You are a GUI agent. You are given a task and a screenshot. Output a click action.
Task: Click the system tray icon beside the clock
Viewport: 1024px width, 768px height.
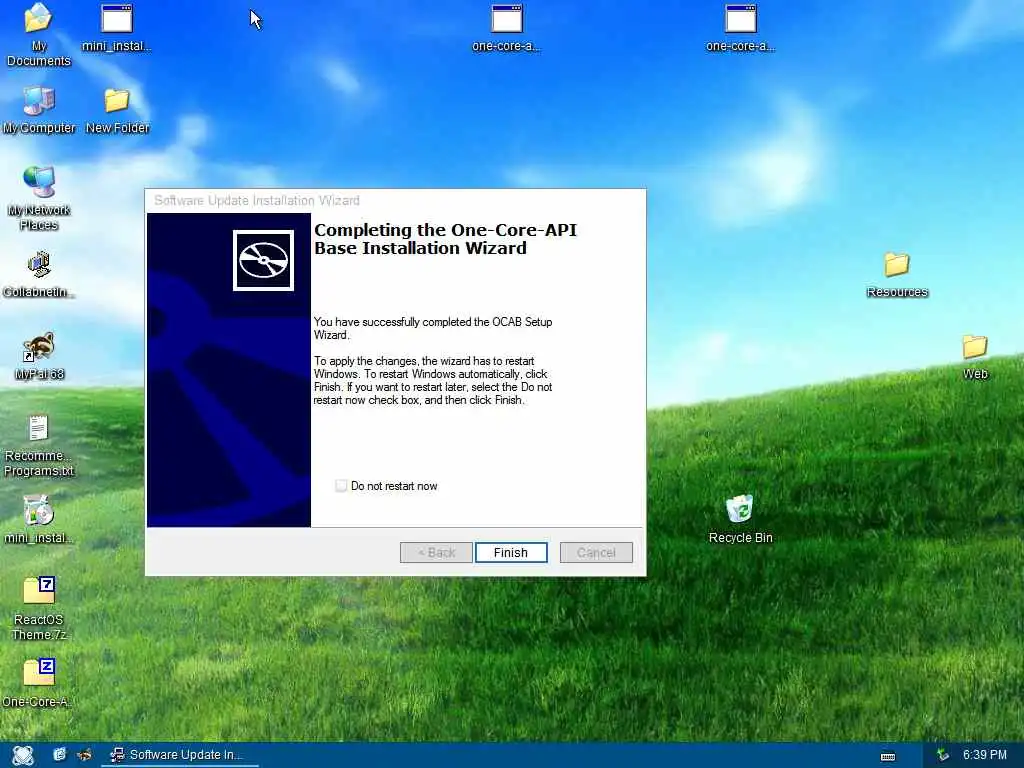pos(942,755)
